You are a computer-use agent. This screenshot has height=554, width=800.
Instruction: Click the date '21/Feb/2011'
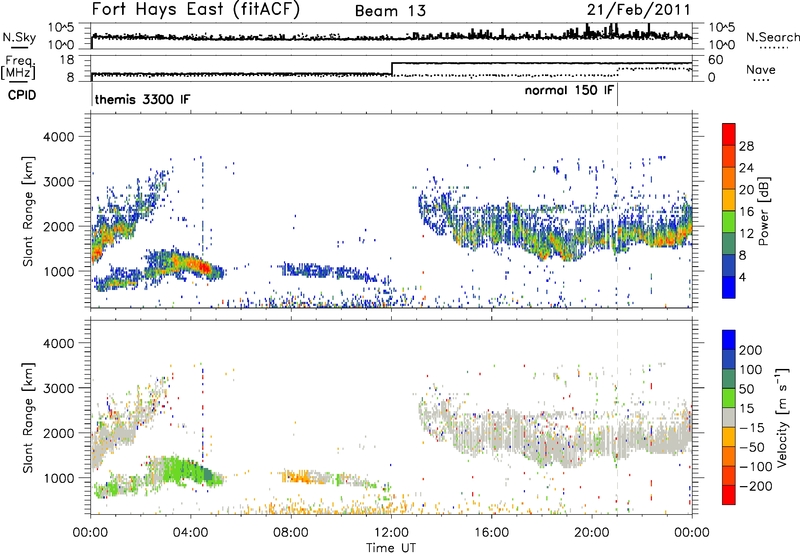638,10
